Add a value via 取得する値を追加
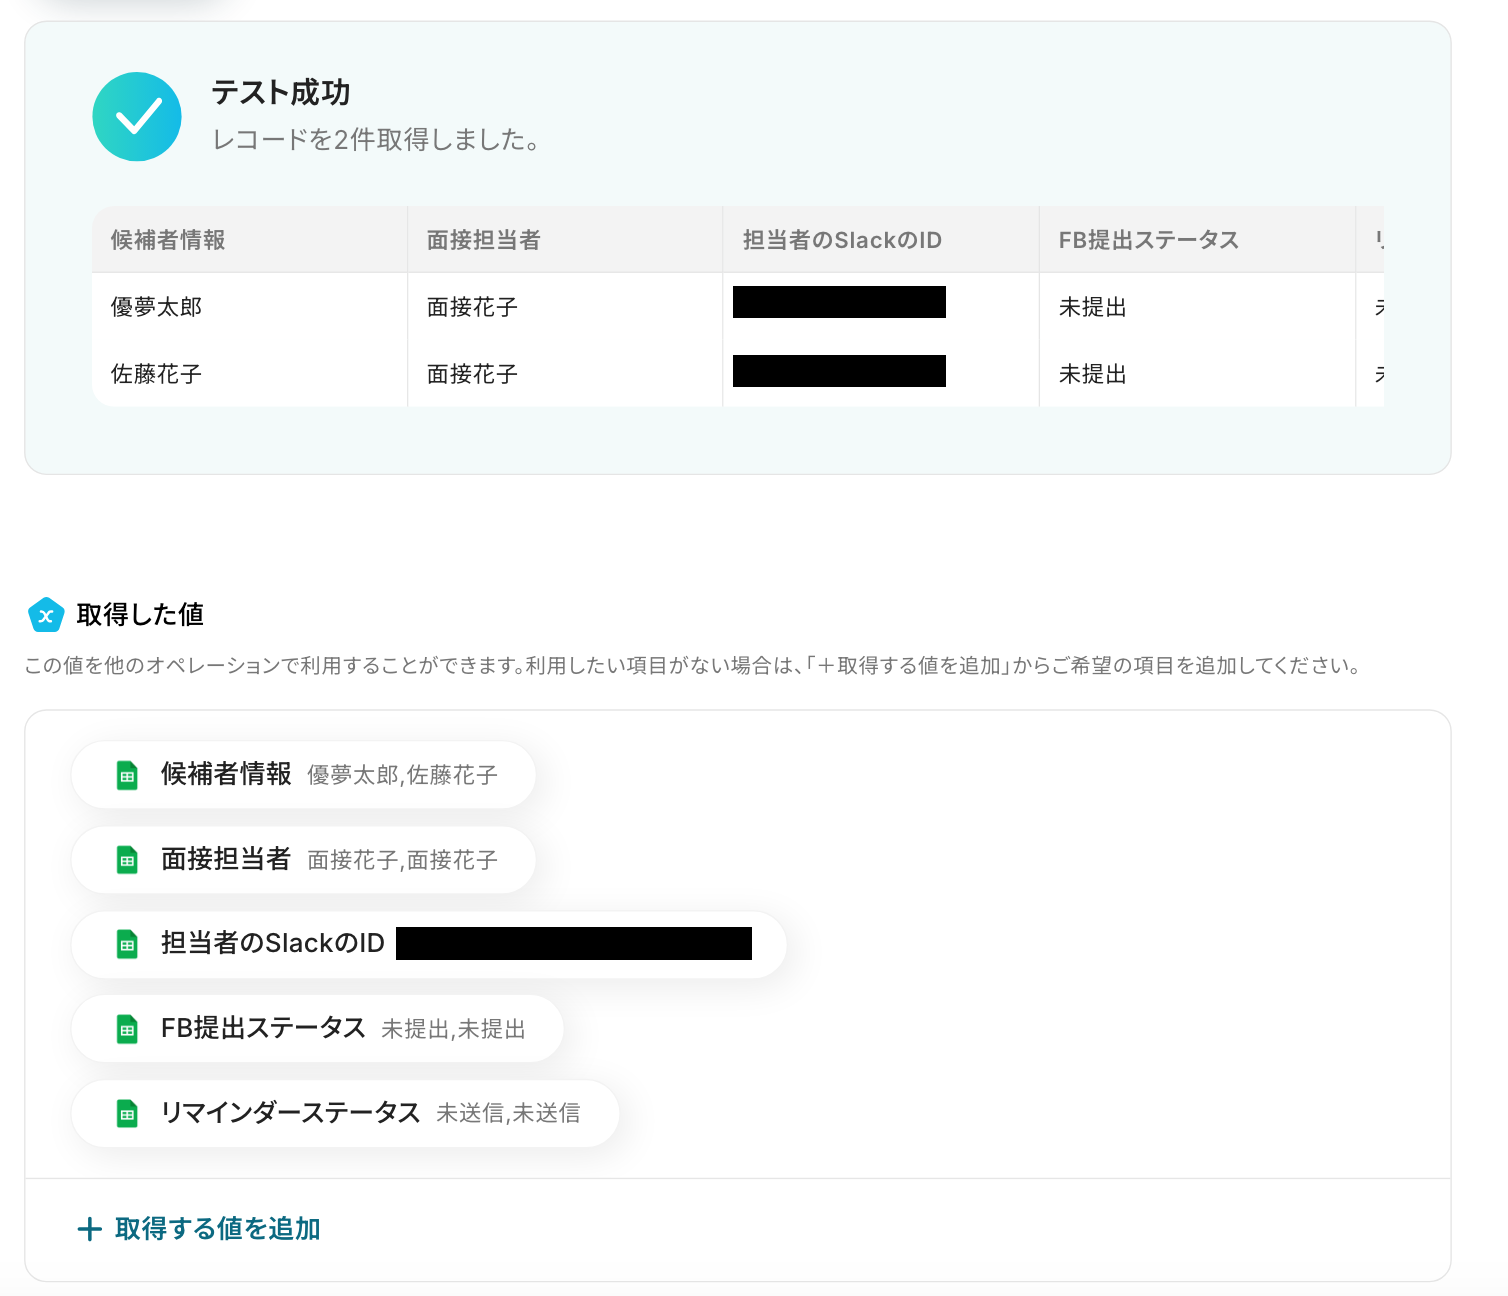 (x=199, y=1229)
